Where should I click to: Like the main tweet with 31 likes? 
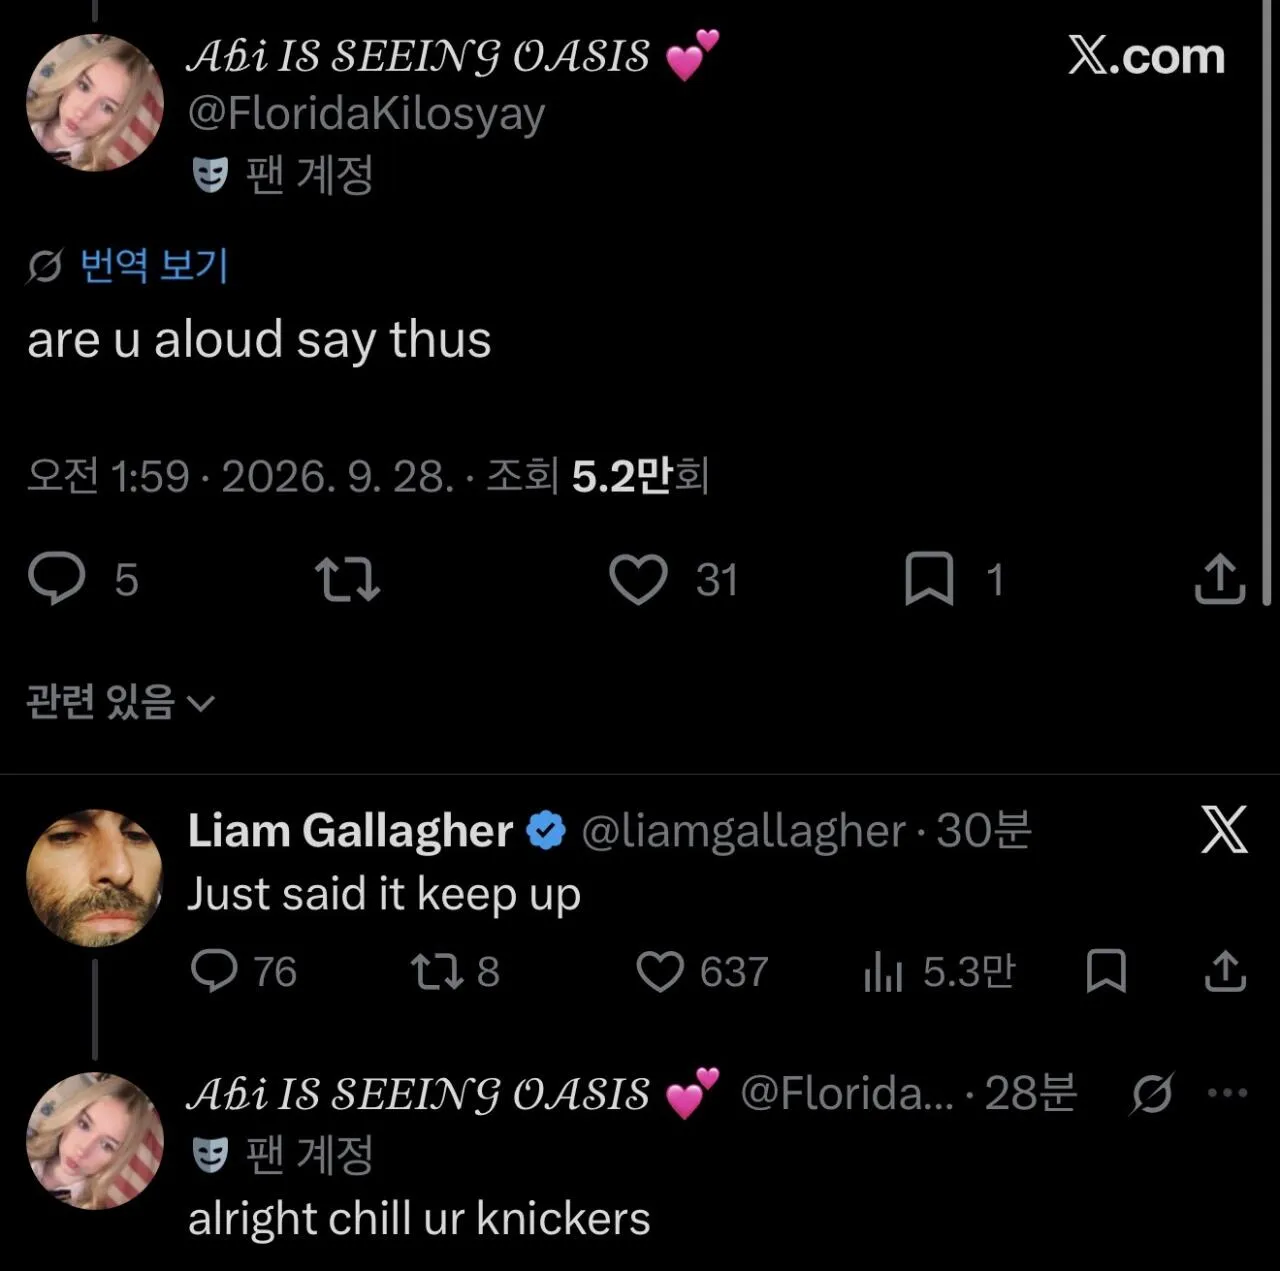click(638, 579)
